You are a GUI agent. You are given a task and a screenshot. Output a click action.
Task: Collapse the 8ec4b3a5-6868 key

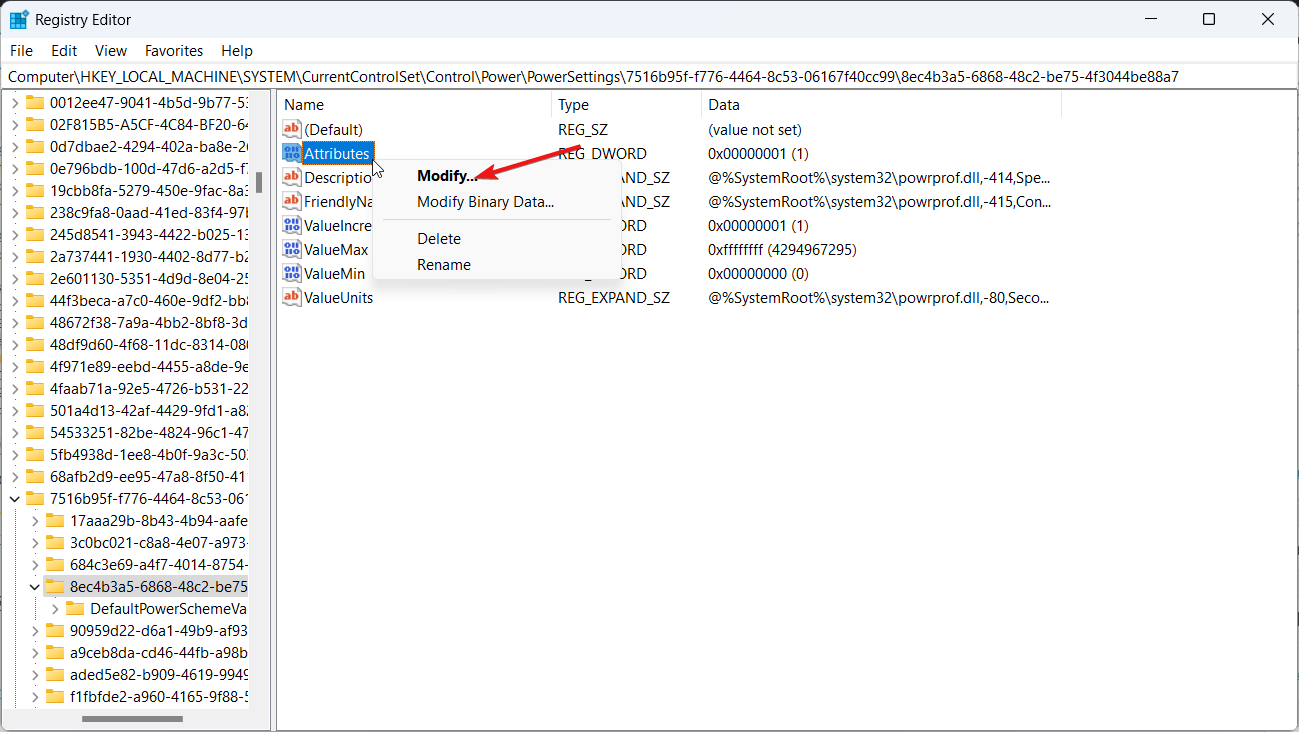click(35, 586)
